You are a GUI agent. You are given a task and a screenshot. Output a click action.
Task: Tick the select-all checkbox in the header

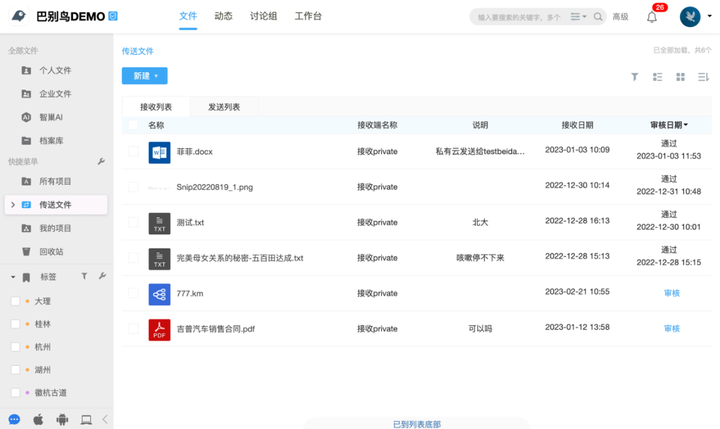133,125
